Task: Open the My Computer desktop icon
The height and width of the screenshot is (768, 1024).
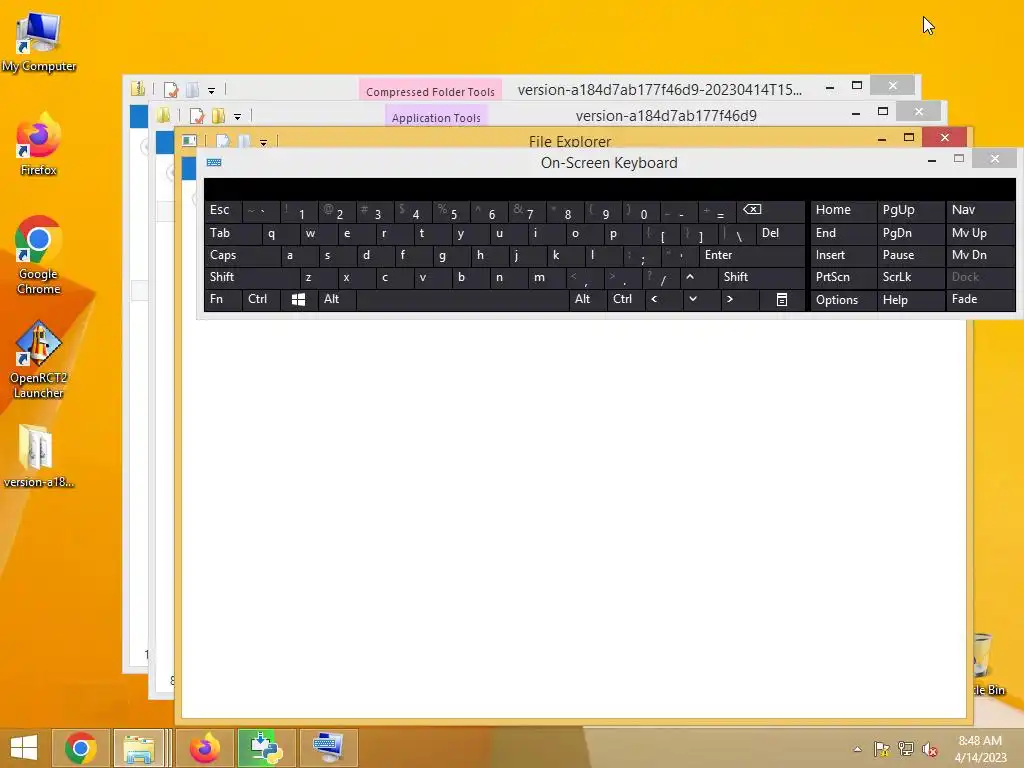Action: pyautogui.click(x=39, y=41)
